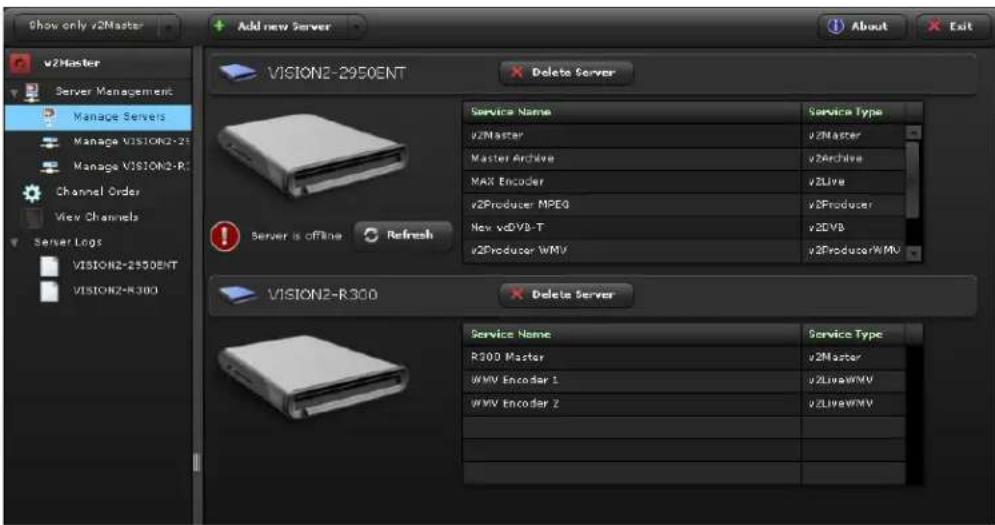Viewport: 995px width, 525px height.
Task: Select the R300 Master service row
Action: click(684, 357)
